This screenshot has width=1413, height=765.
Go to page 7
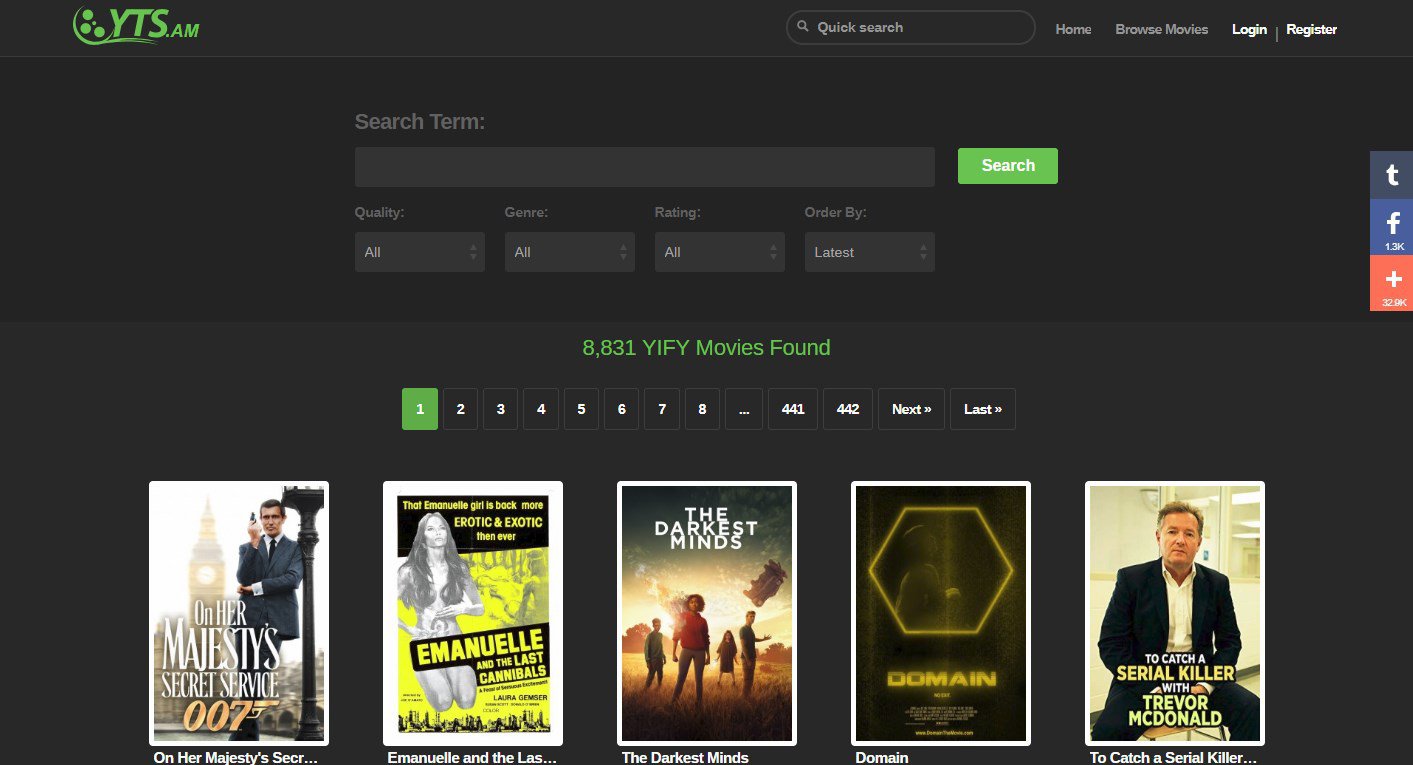[662, 409]
